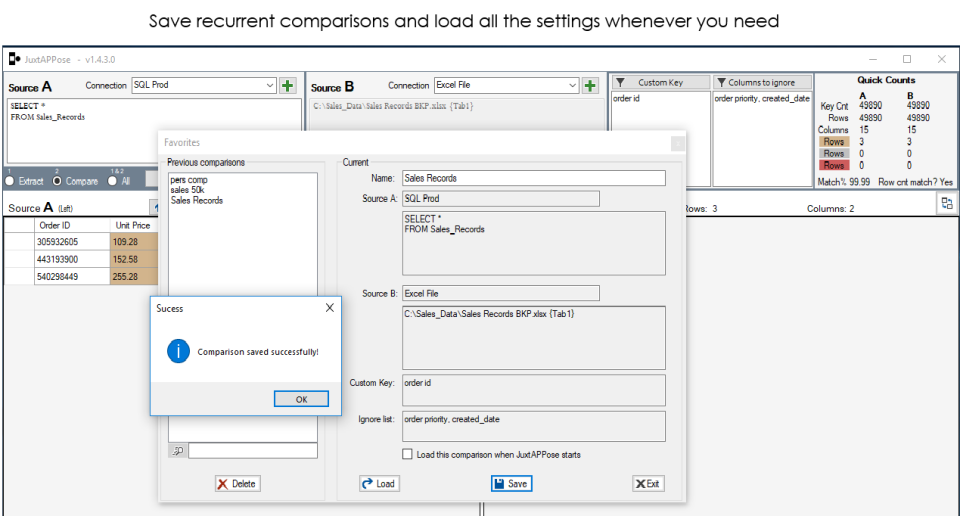Click the layout swap icon beside Columns: 2
This screenshot has height=516, width=960.
coord(947,204)
